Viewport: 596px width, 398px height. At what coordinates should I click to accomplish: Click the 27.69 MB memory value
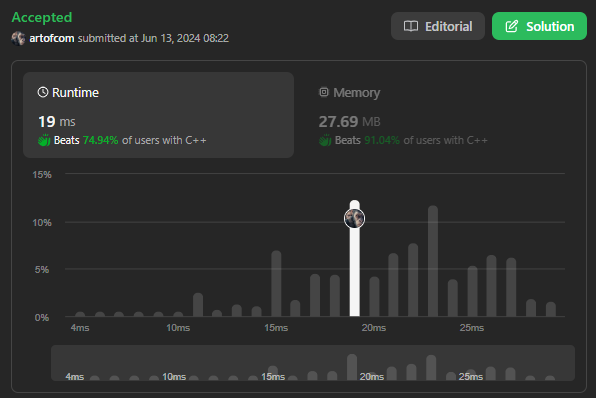click(x=349, y=122)
